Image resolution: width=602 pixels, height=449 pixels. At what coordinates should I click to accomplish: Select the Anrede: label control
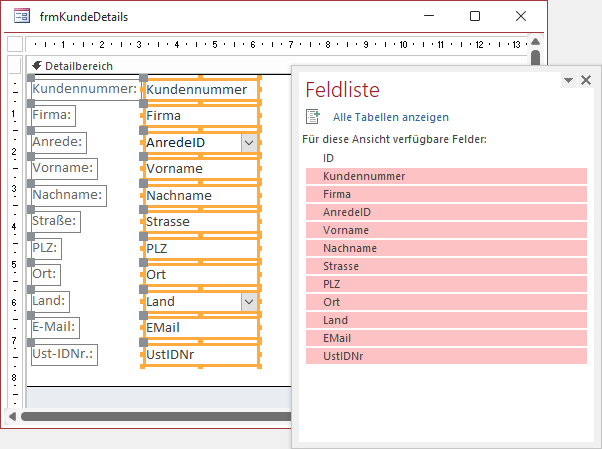coord(58,142)
